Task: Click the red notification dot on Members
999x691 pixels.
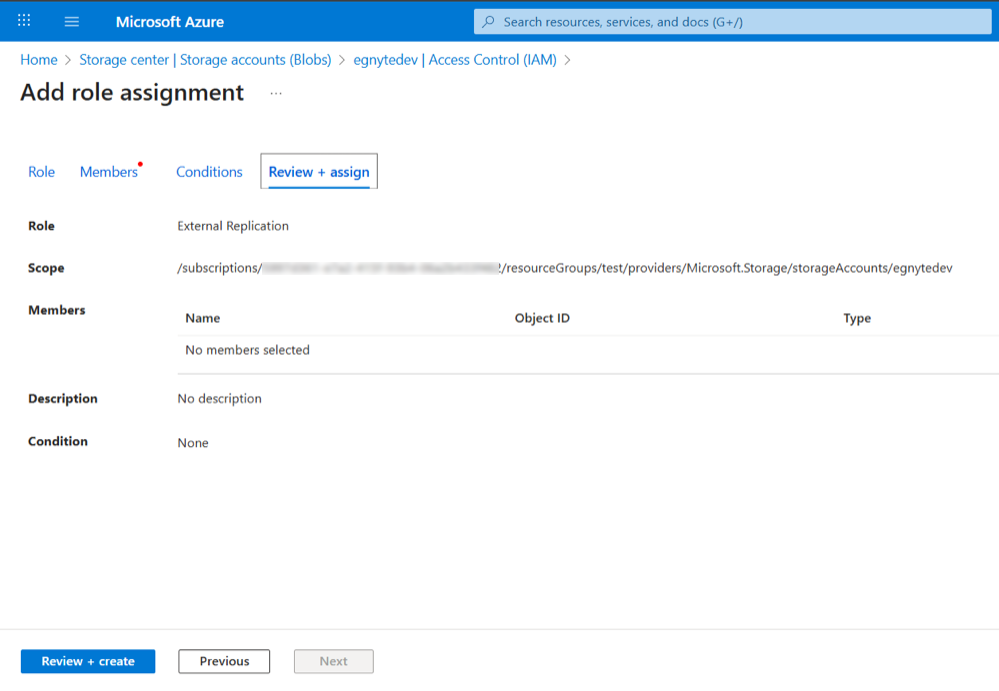Action: click(x=139, y=161)
